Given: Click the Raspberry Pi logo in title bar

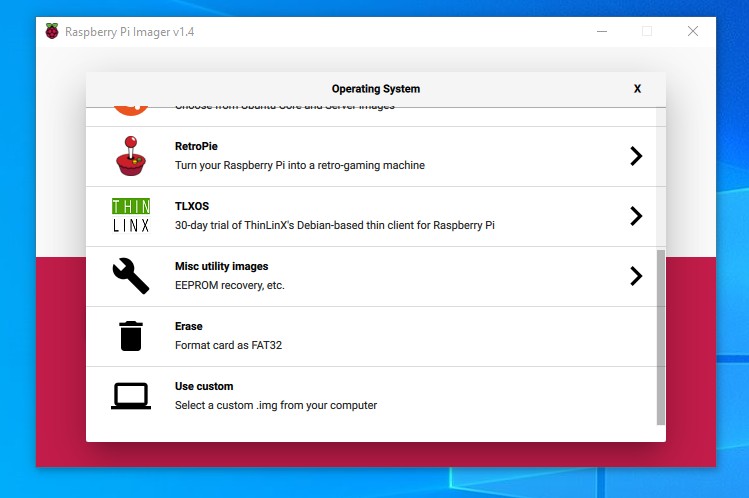Looking at the screenshot, I should 52,31.
